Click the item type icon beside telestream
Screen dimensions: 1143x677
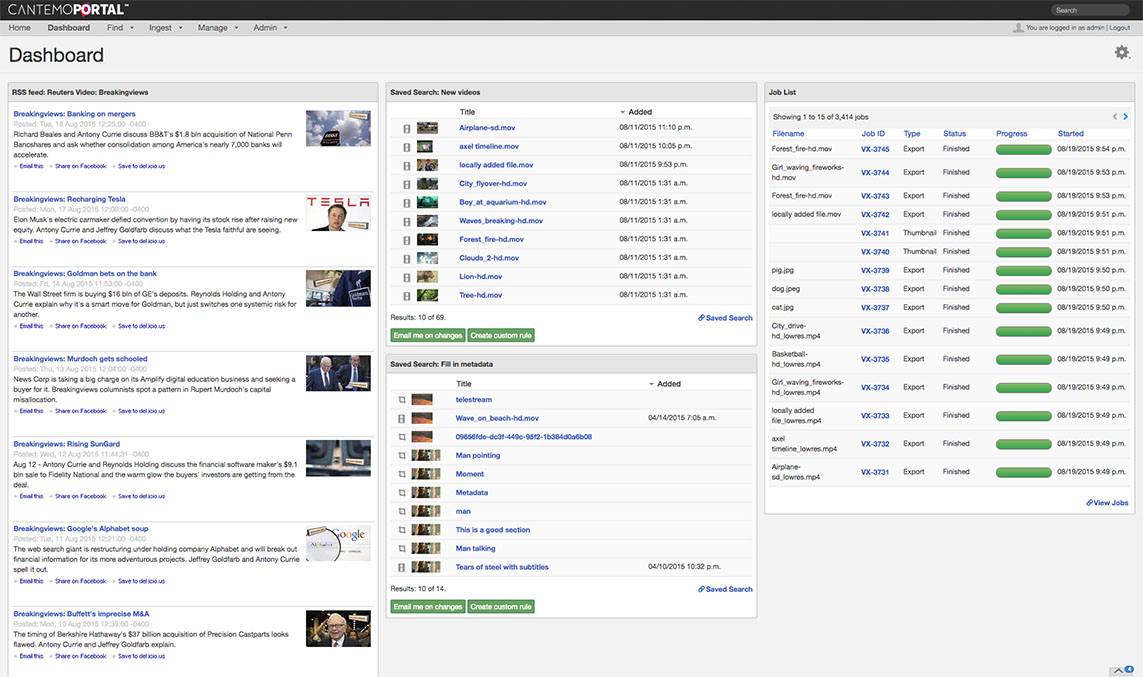click(x=402, y=400)
